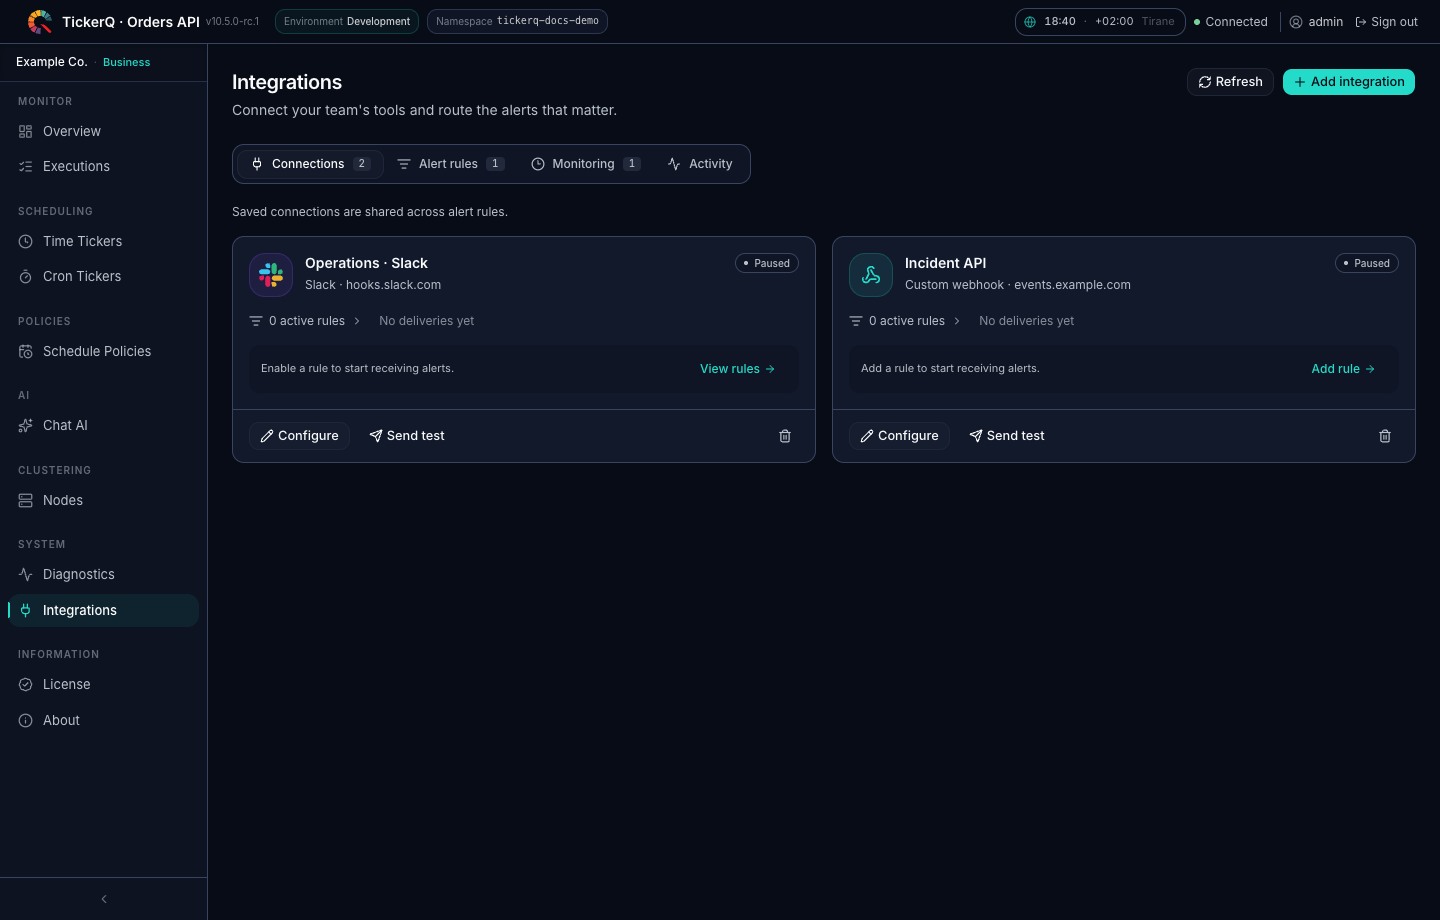Click the TickerQ logo icon
The width and height of the screenshot is (1440, 920).
(x=40, y=21)
